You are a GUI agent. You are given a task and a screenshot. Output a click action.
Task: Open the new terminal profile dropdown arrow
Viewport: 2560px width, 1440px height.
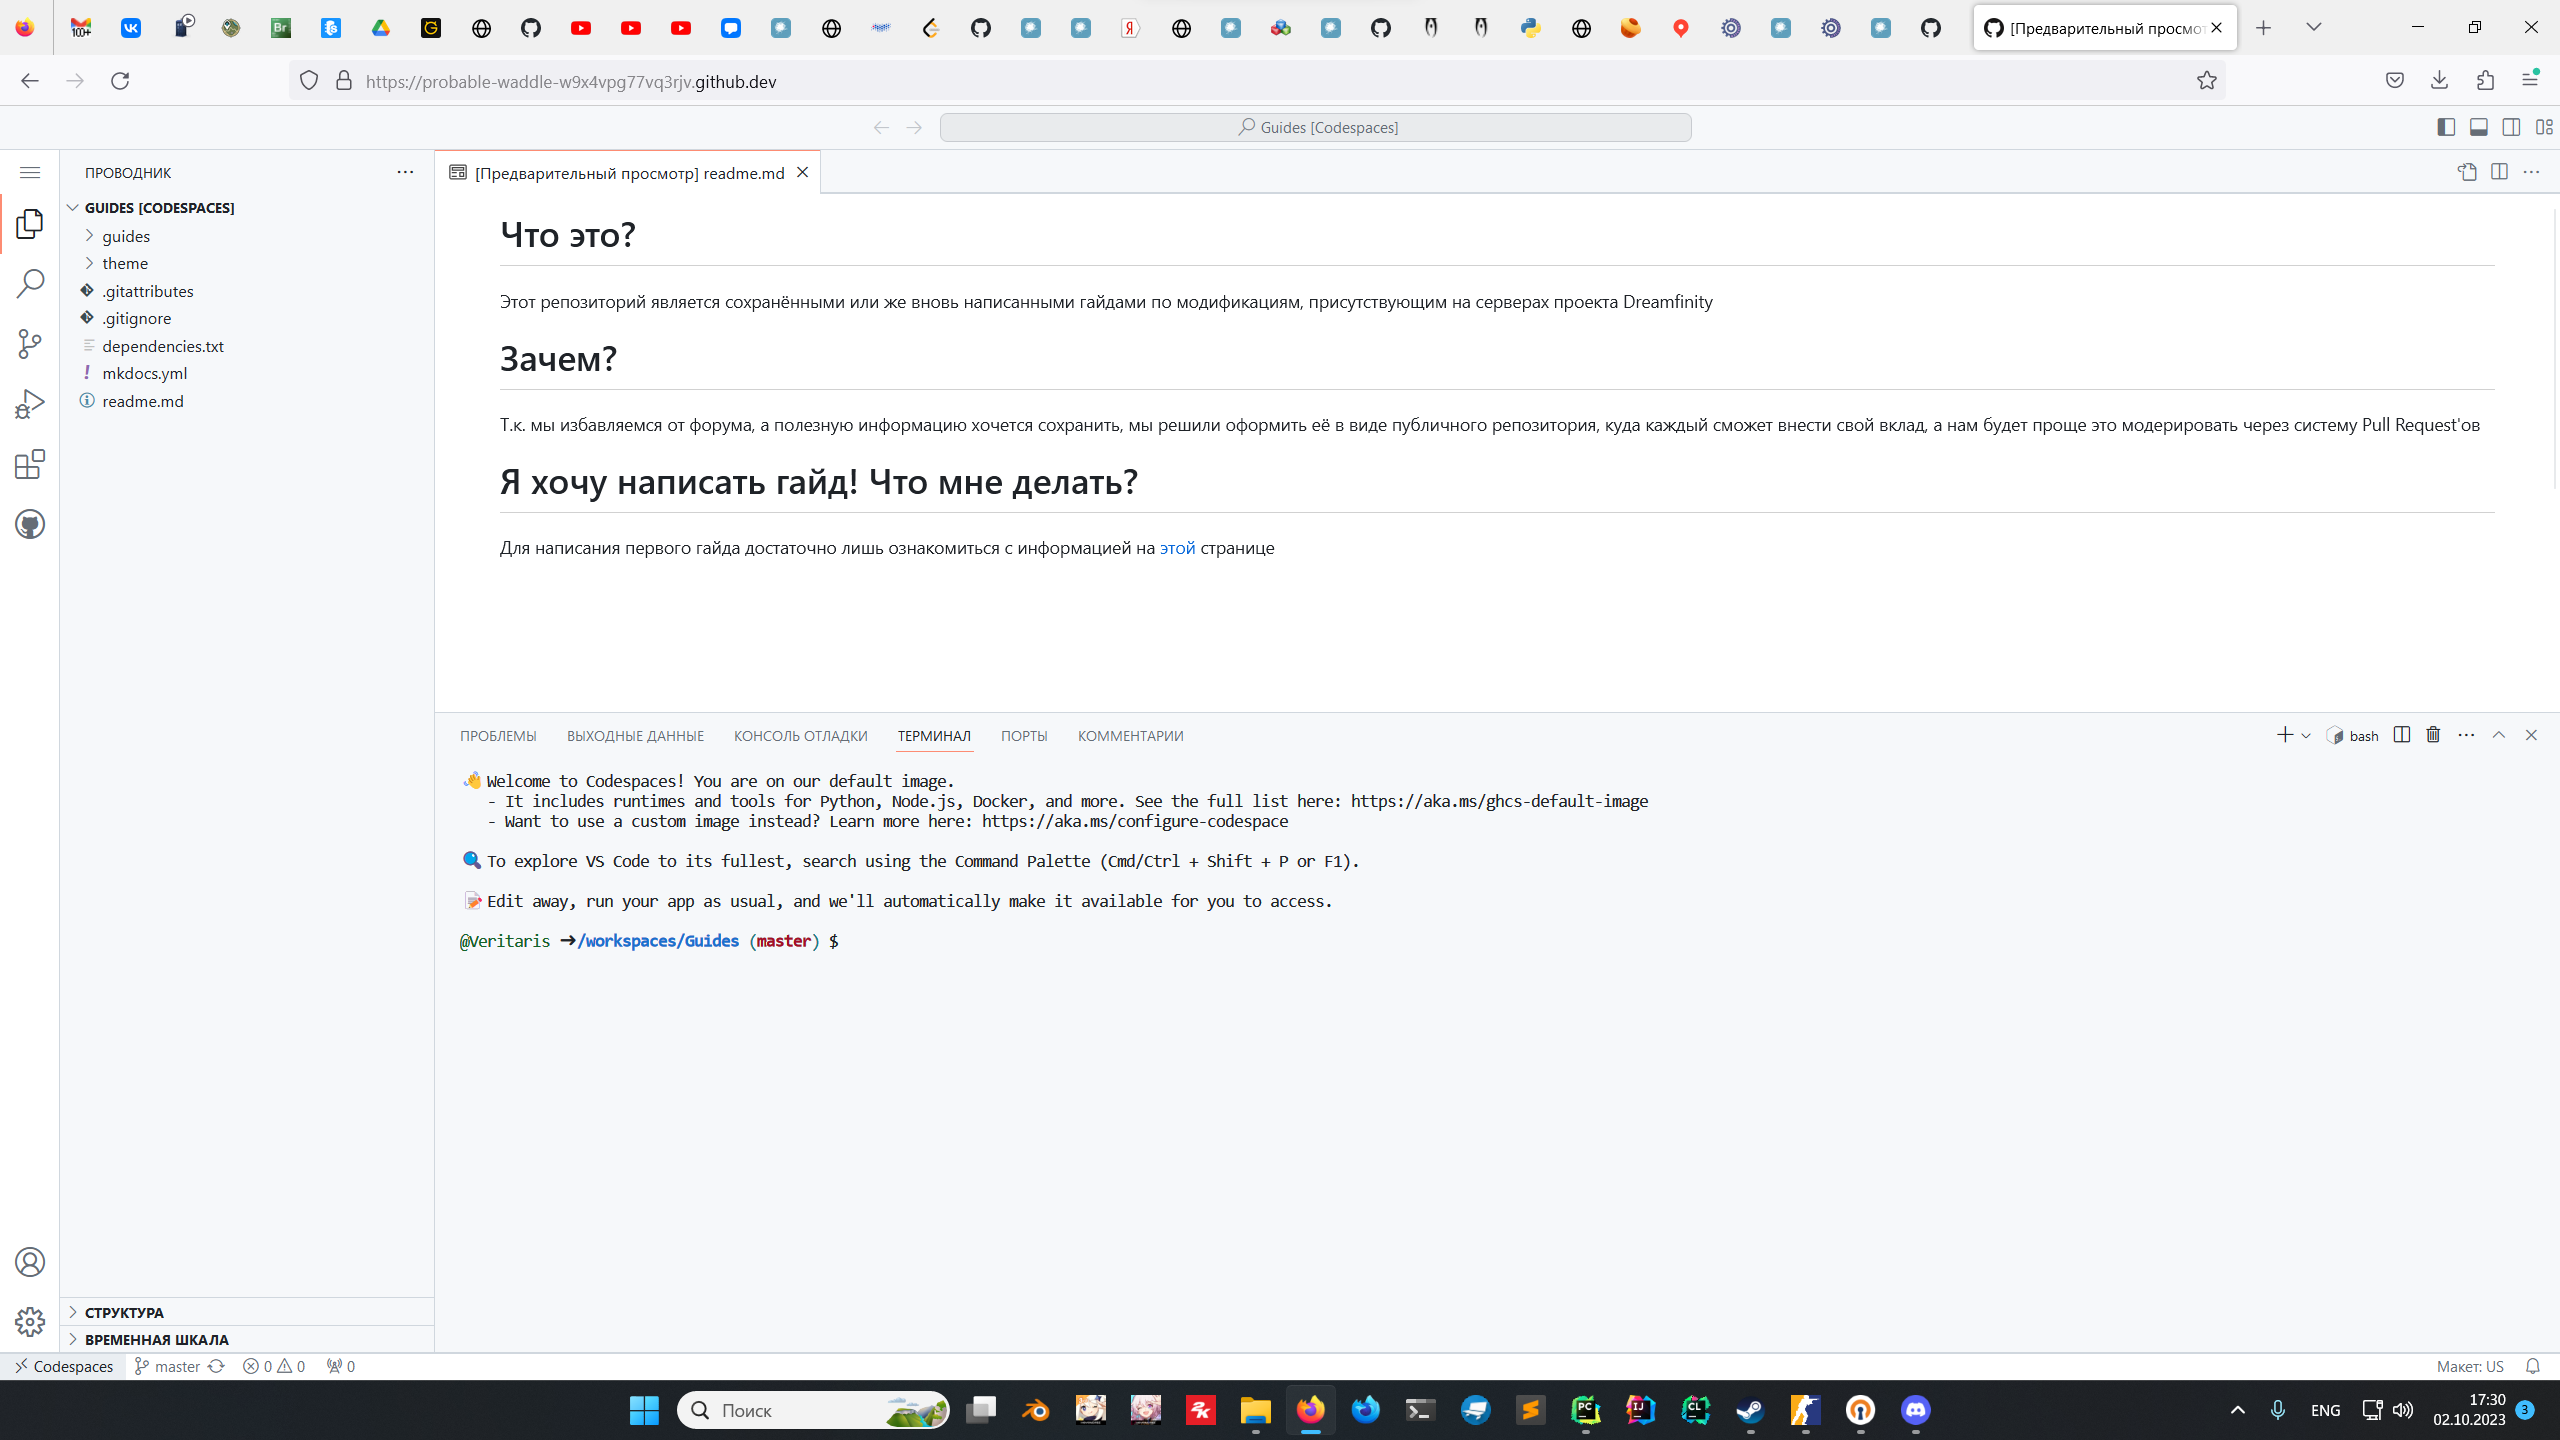(x=2306, y=736)
